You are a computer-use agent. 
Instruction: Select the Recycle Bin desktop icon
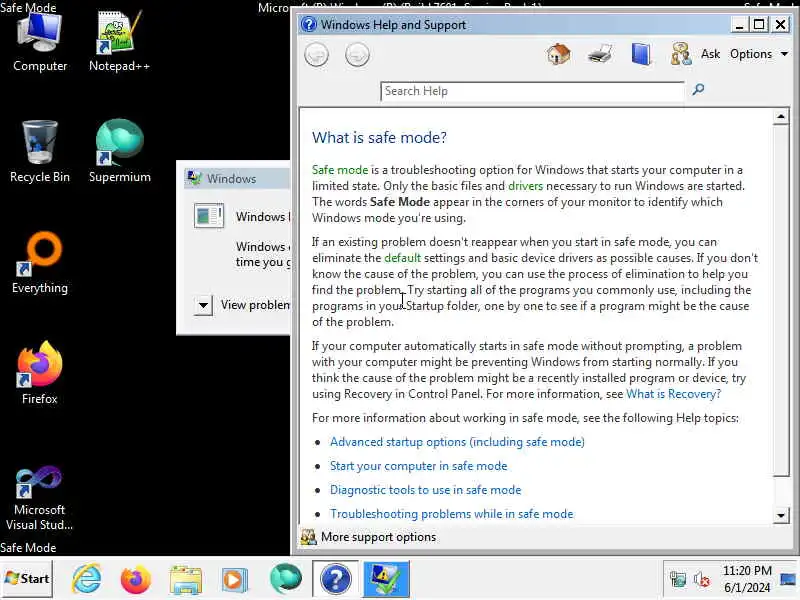coord(40,152)
